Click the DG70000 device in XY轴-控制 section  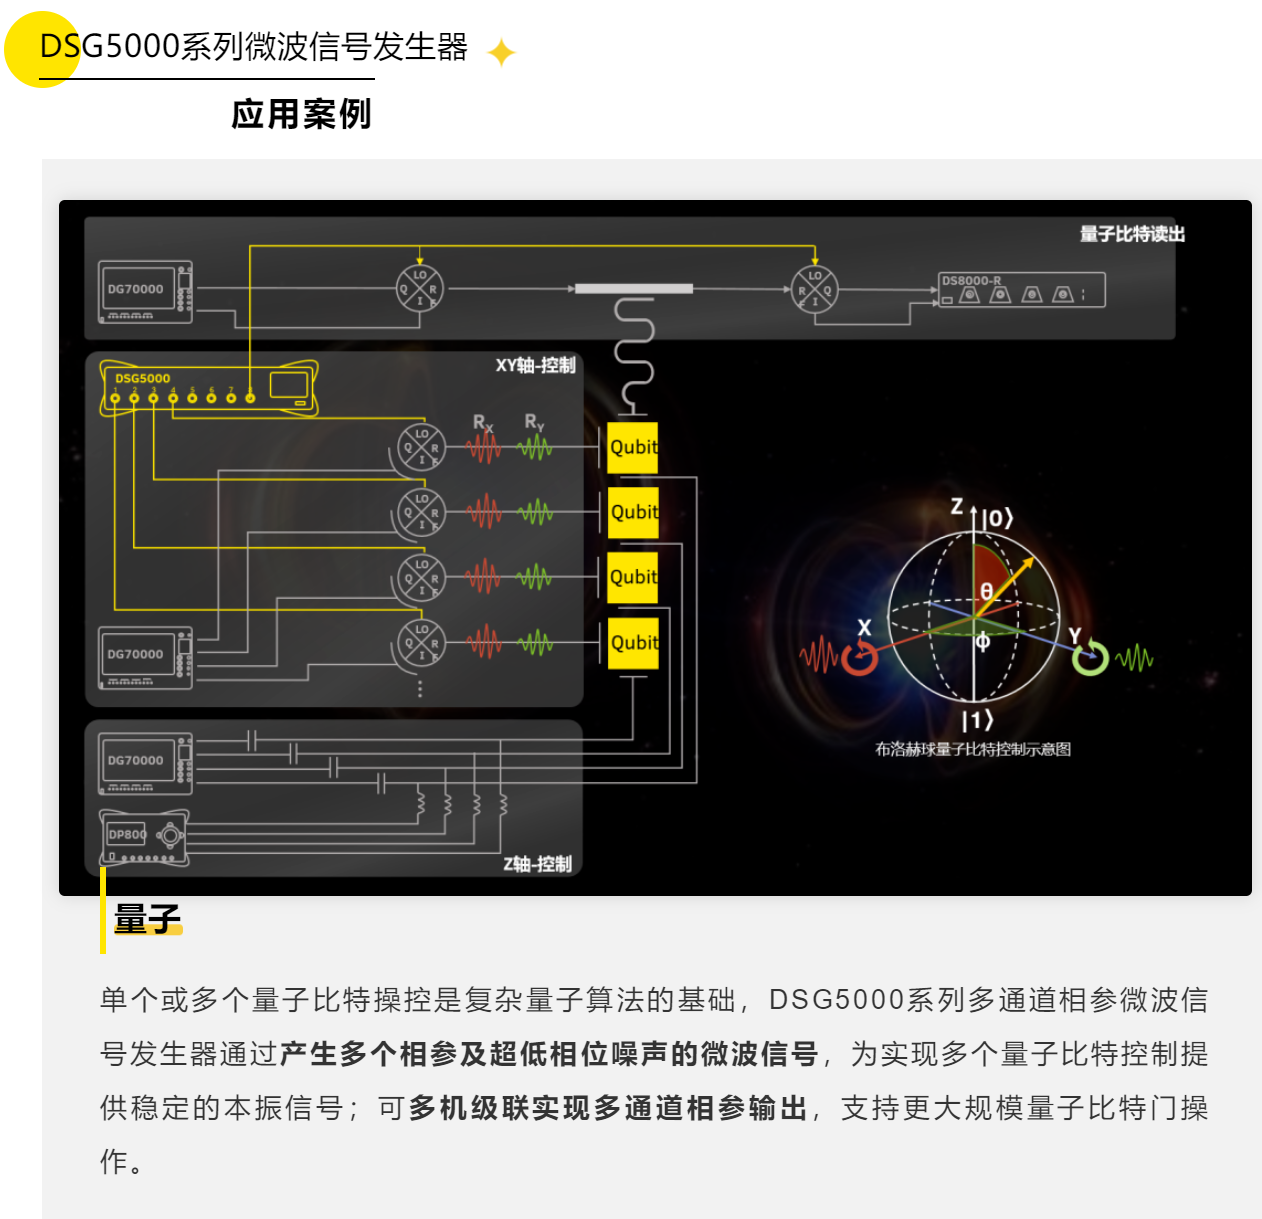coord(146,656)
